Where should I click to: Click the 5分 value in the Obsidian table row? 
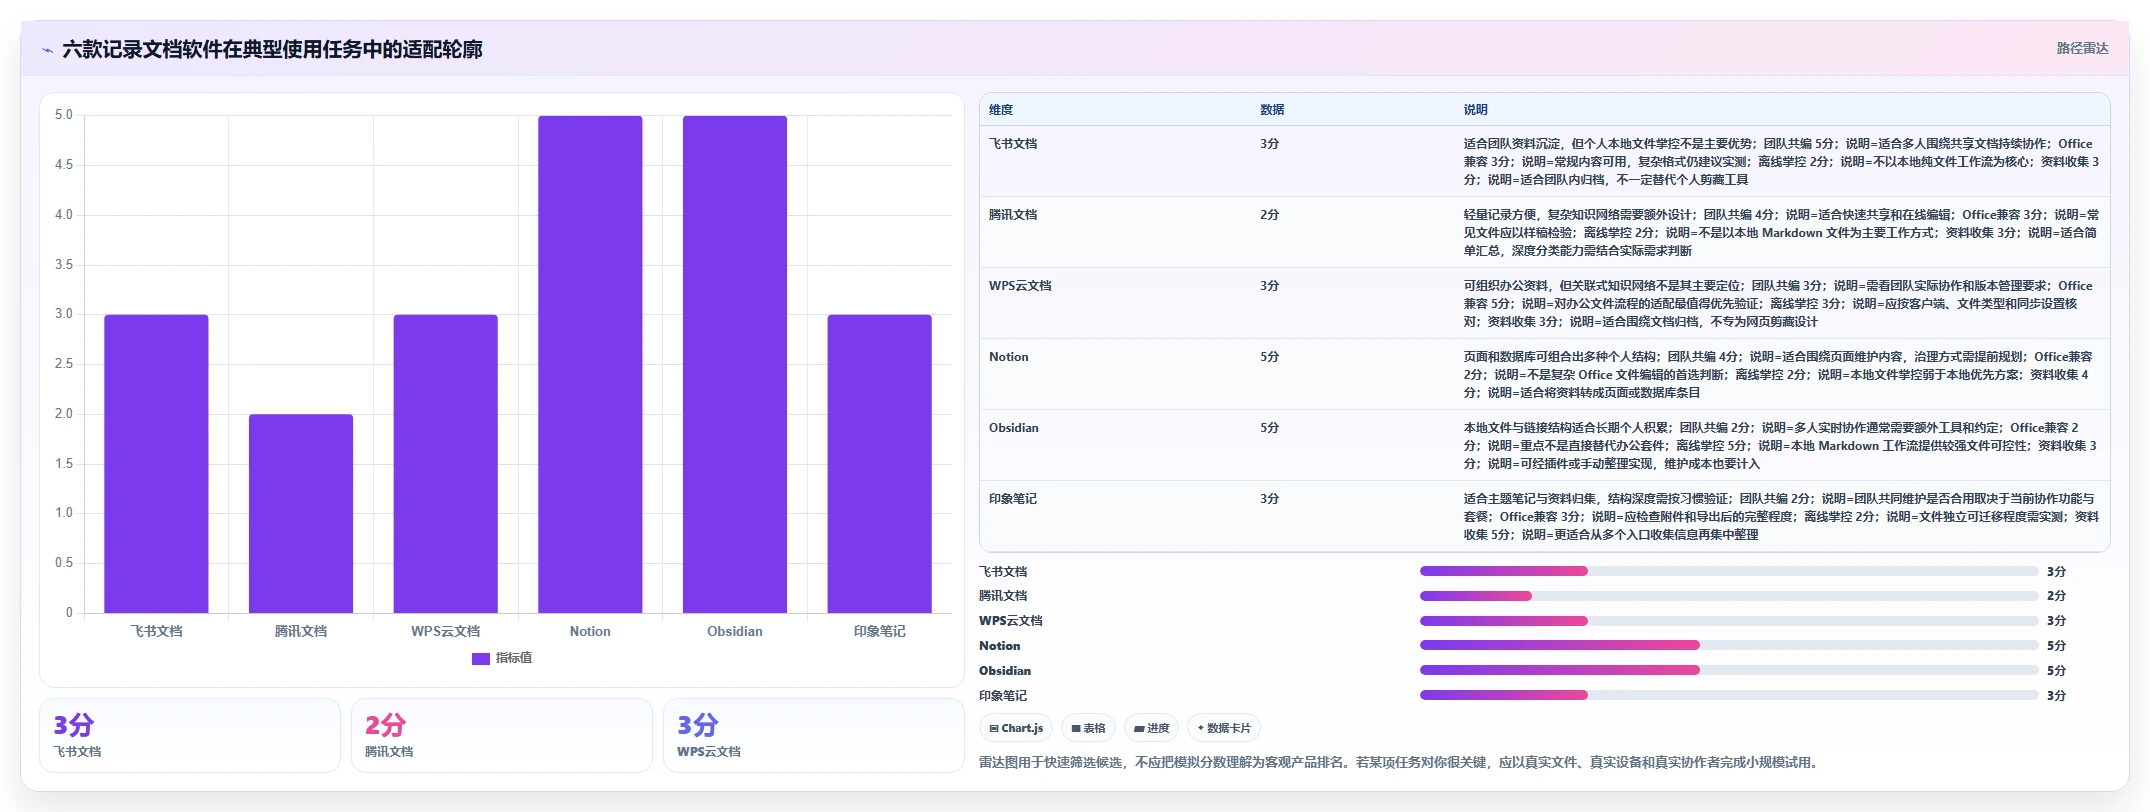1269,428
